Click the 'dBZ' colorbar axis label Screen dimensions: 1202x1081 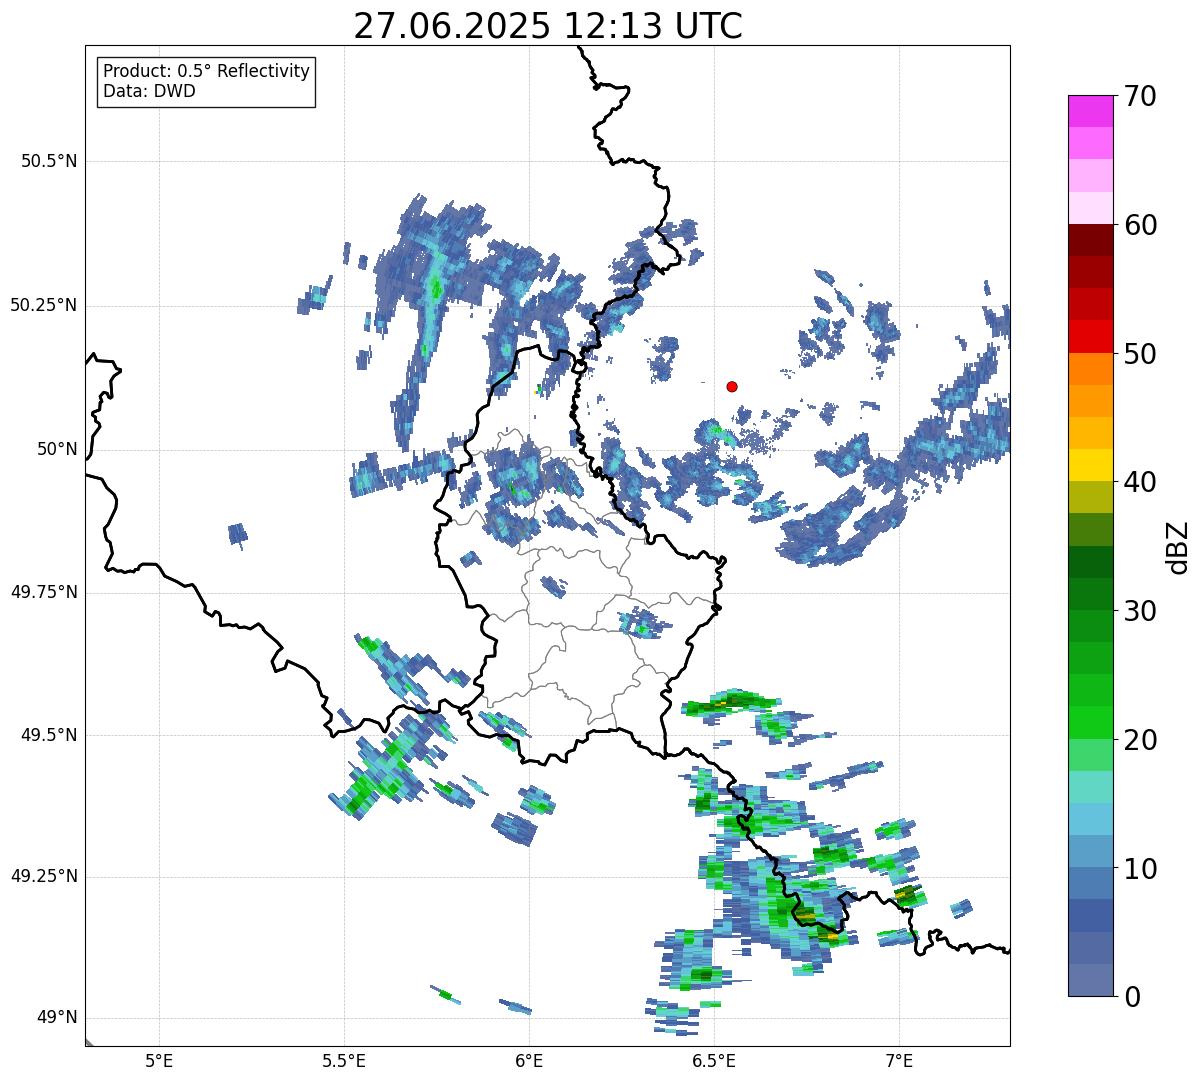click(x=1178, y=546)
